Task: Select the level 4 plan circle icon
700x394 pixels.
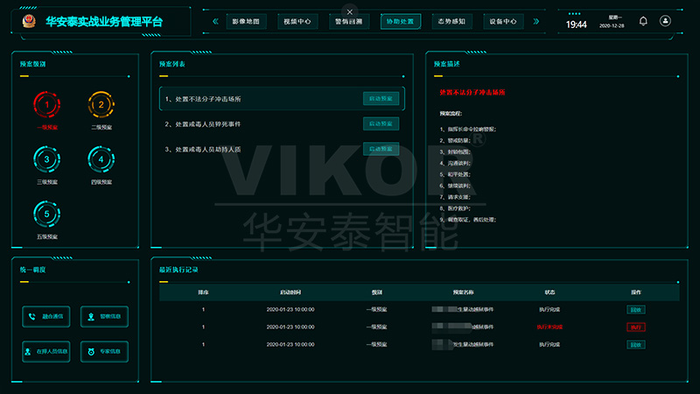Action: (x=101, y=159)
